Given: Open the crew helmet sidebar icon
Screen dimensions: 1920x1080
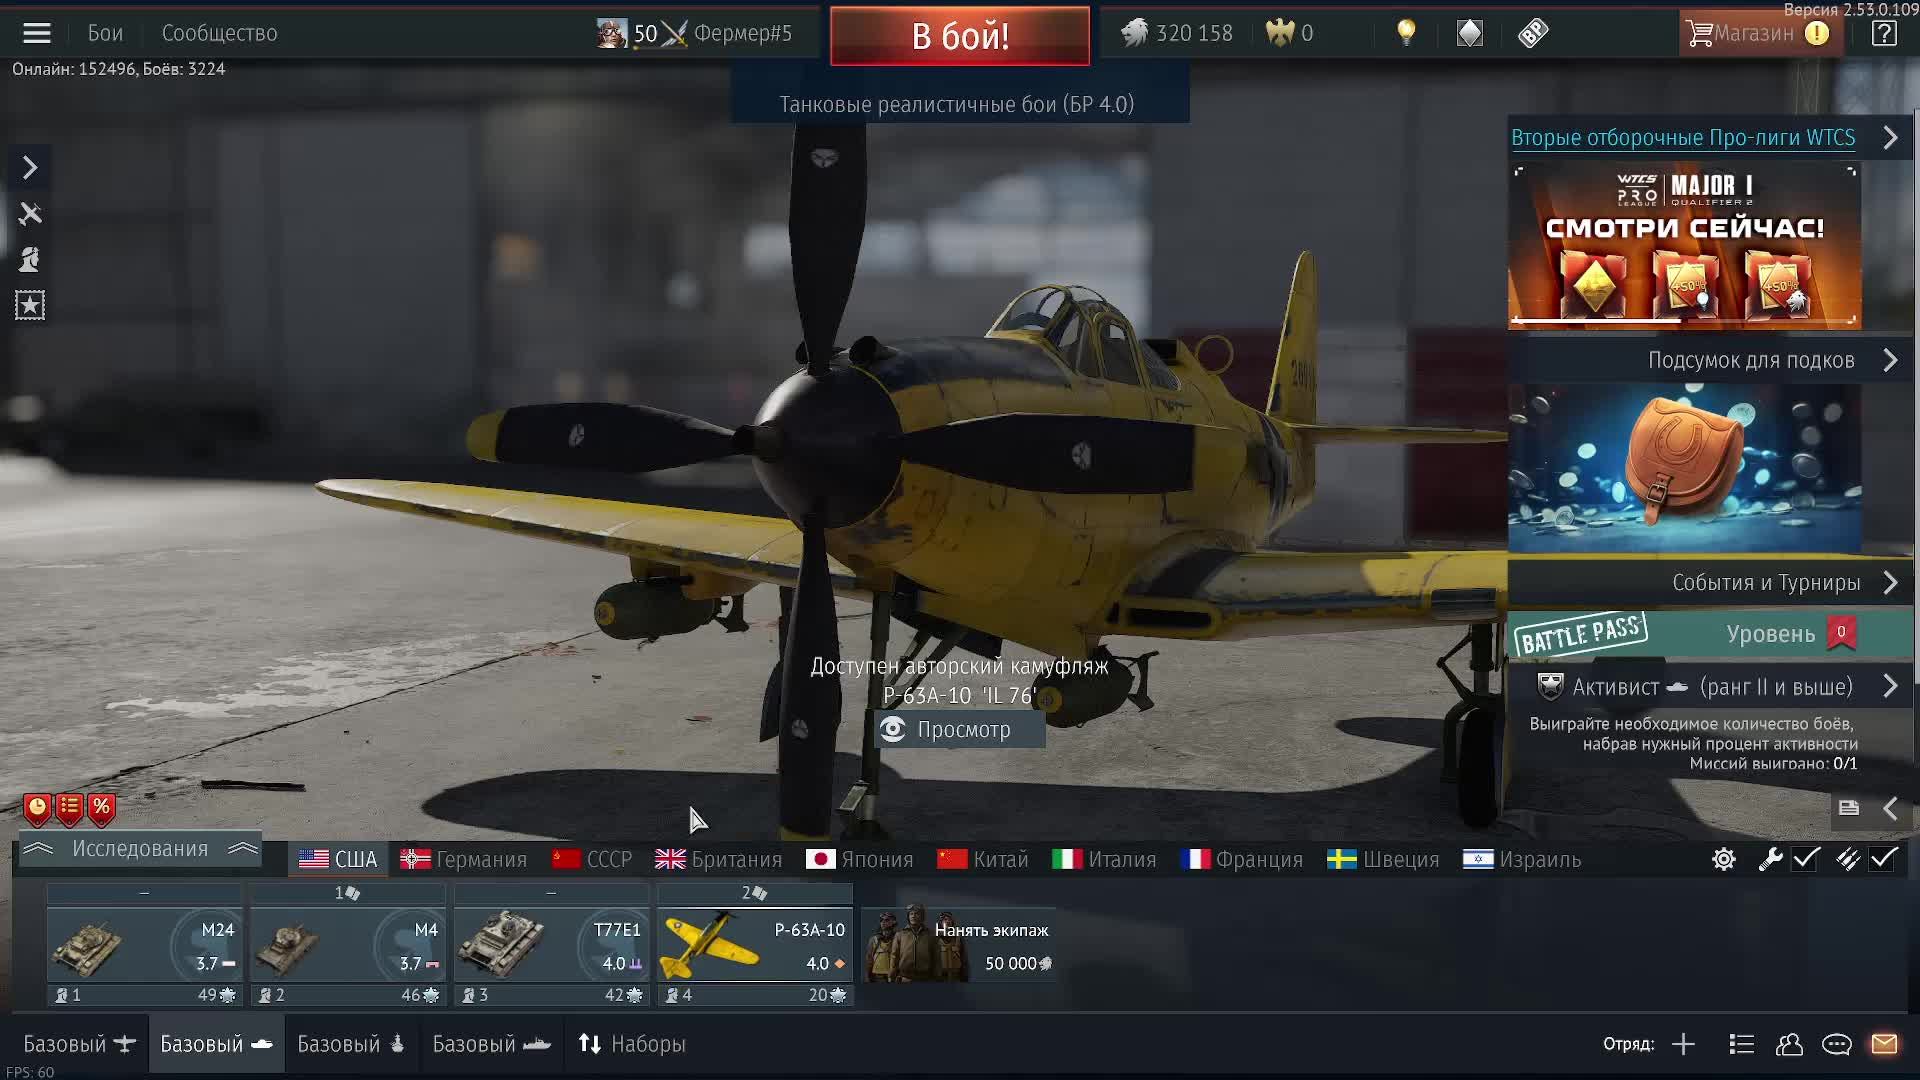Looking at the screenshot, I should coord(30,260).
